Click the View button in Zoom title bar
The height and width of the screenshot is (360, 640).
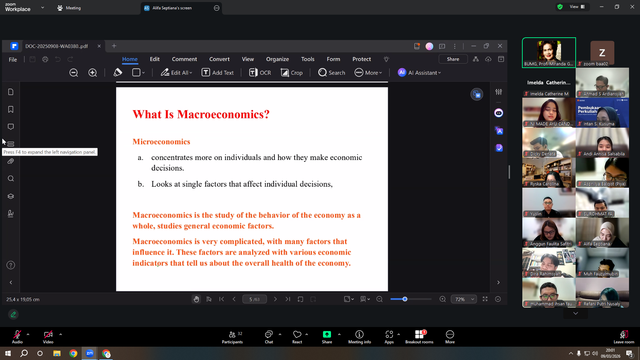577,7
